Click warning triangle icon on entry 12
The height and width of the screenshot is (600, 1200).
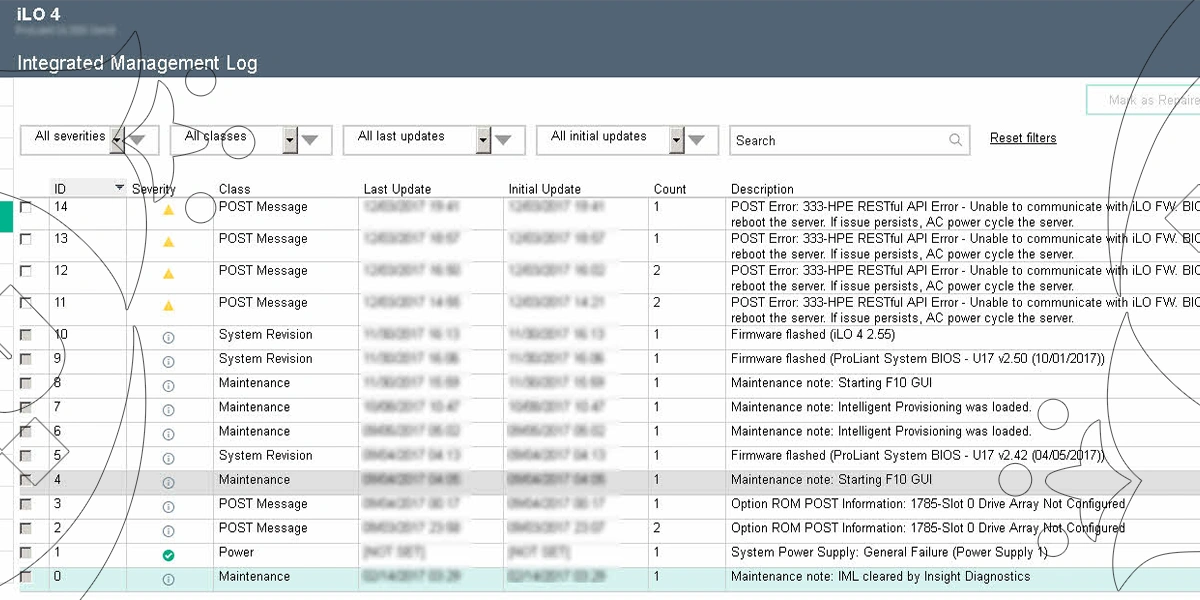[168, 274]
